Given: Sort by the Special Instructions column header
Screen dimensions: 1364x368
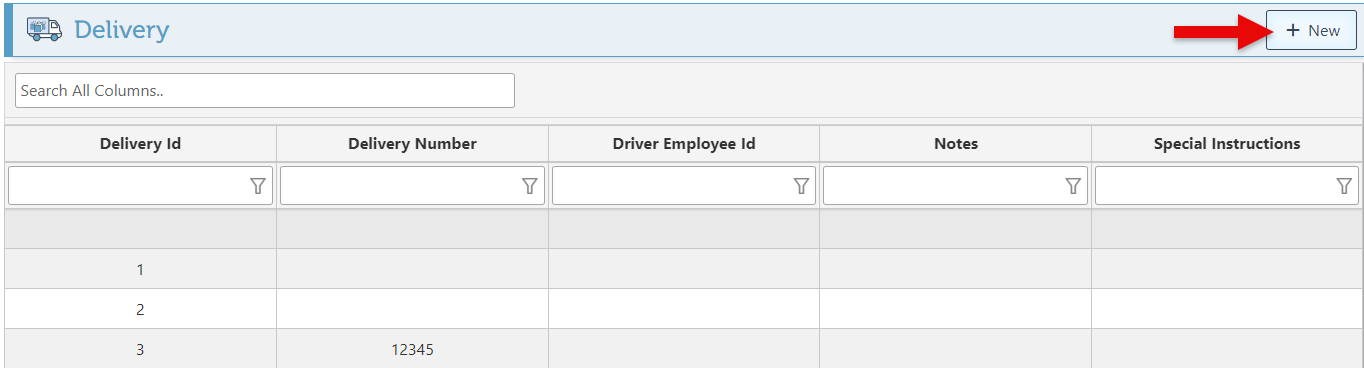Looking at the screenshot, I should point(1227,144).
